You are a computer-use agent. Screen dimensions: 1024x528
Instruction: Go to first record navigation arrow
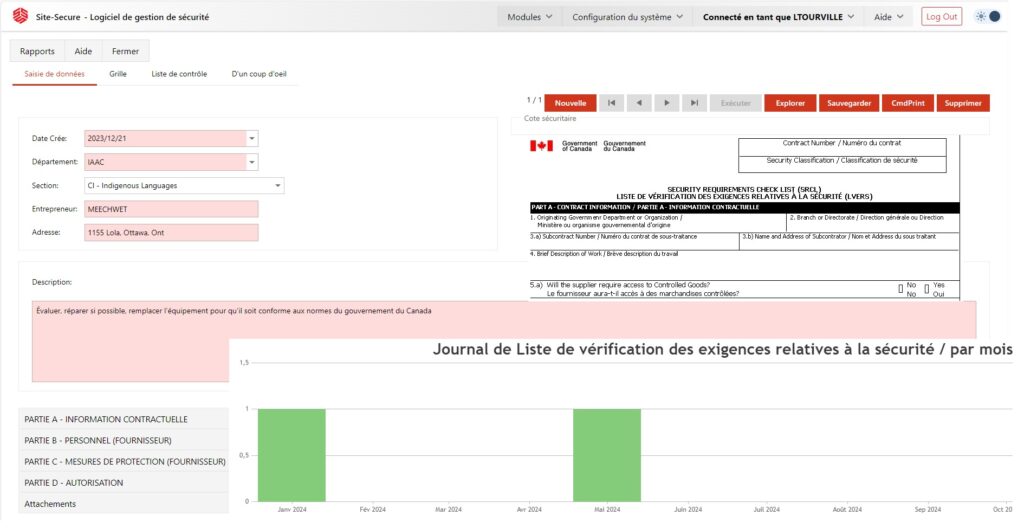pyautogui.click(x=611, y=103)
